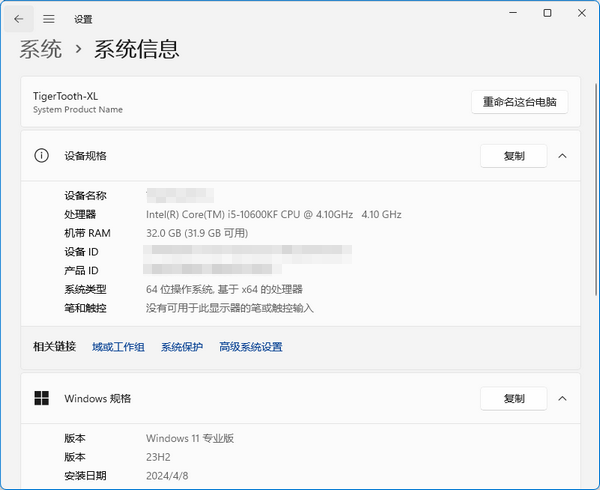Click the 重命名这台电脑 button
Image resolution: width=600 pixels, height=490 pixels.
click(x=519, y=102)
